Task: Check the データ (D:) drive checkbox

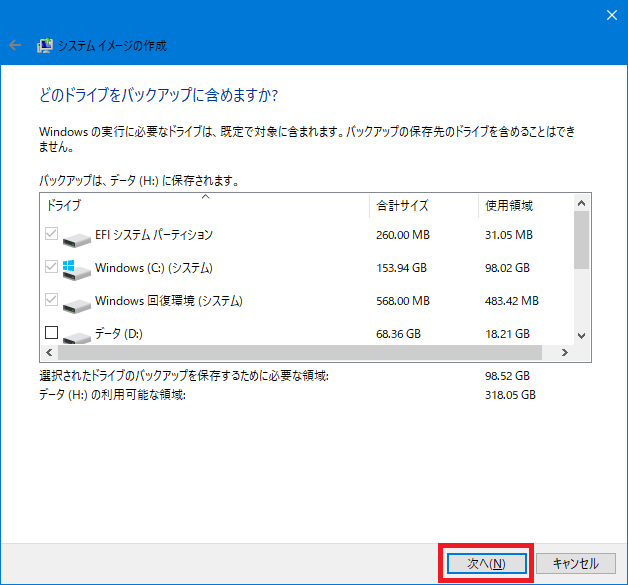Action: (x=51, y=332)
